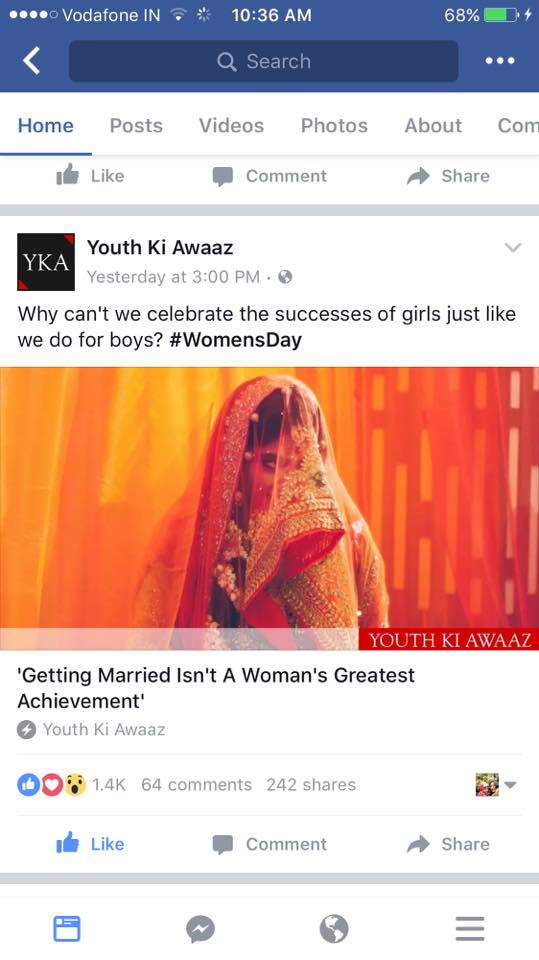View the 64 comments

coord(196,785)
